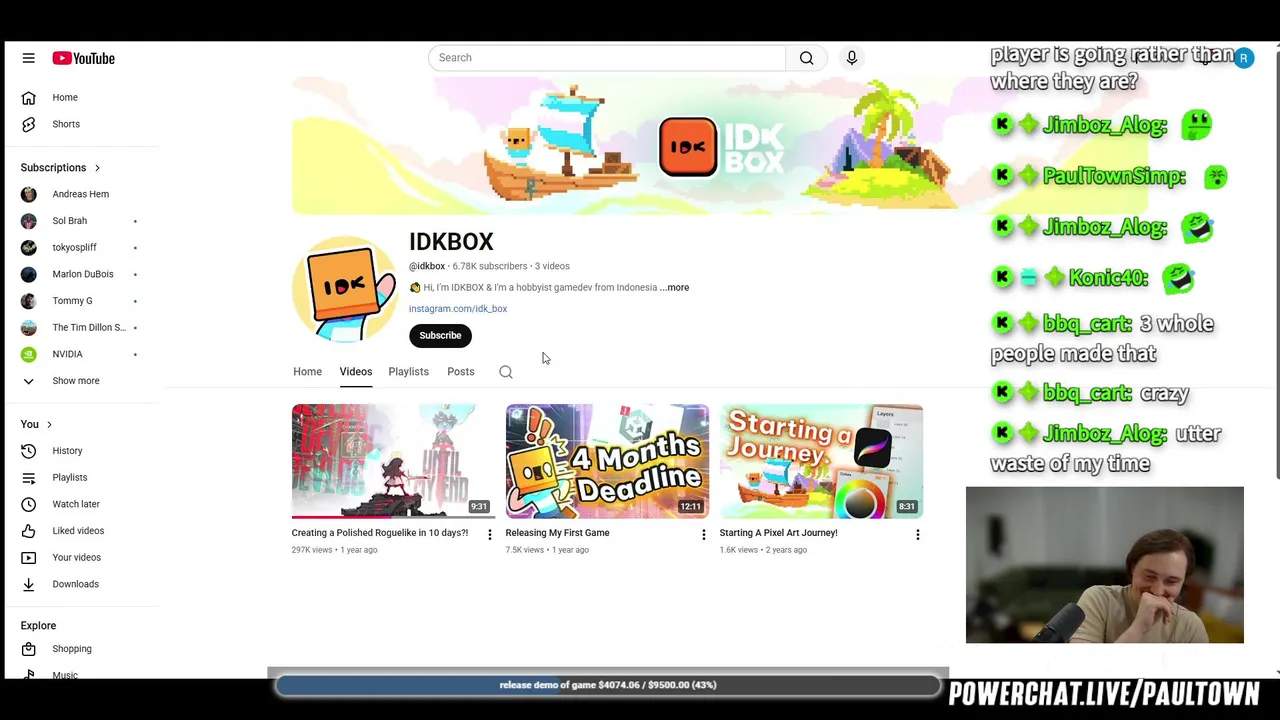The width and height of the screenshot is (1280, 720).
Task: Switch to channel Home tab
Action: click(307, 372)
